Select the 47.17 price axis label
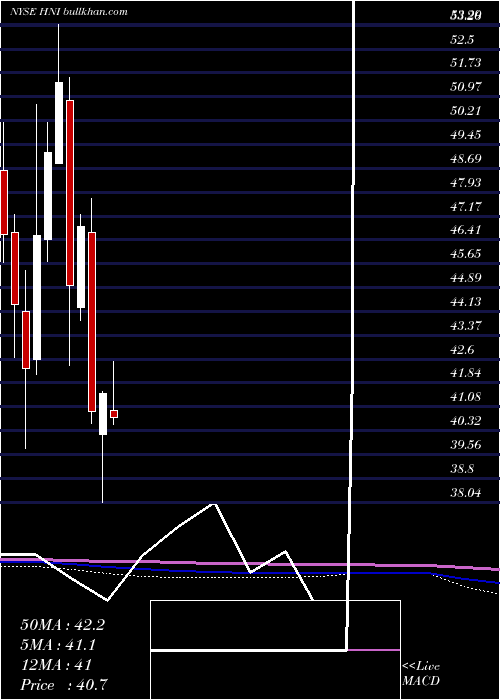Viewport: 500px width, 700px height. [x=466, y=206]
